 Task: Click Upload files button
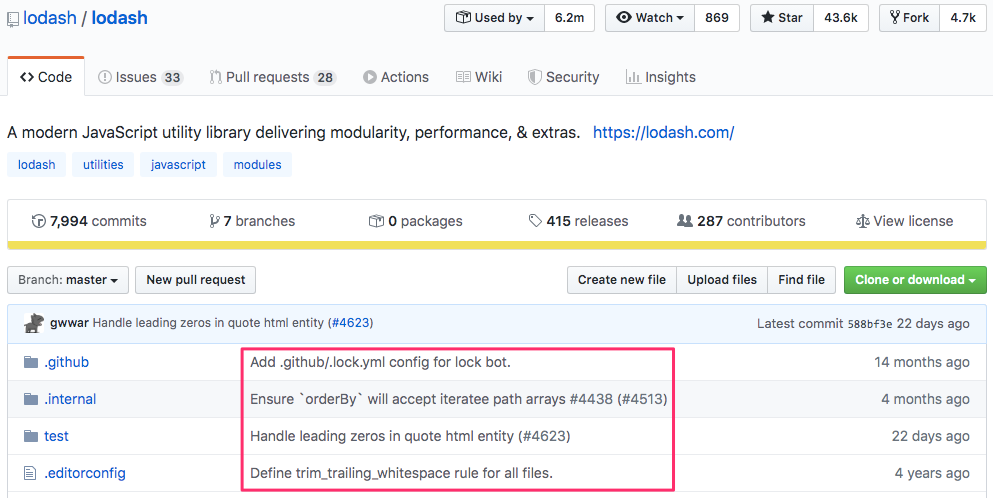point(723,280)
